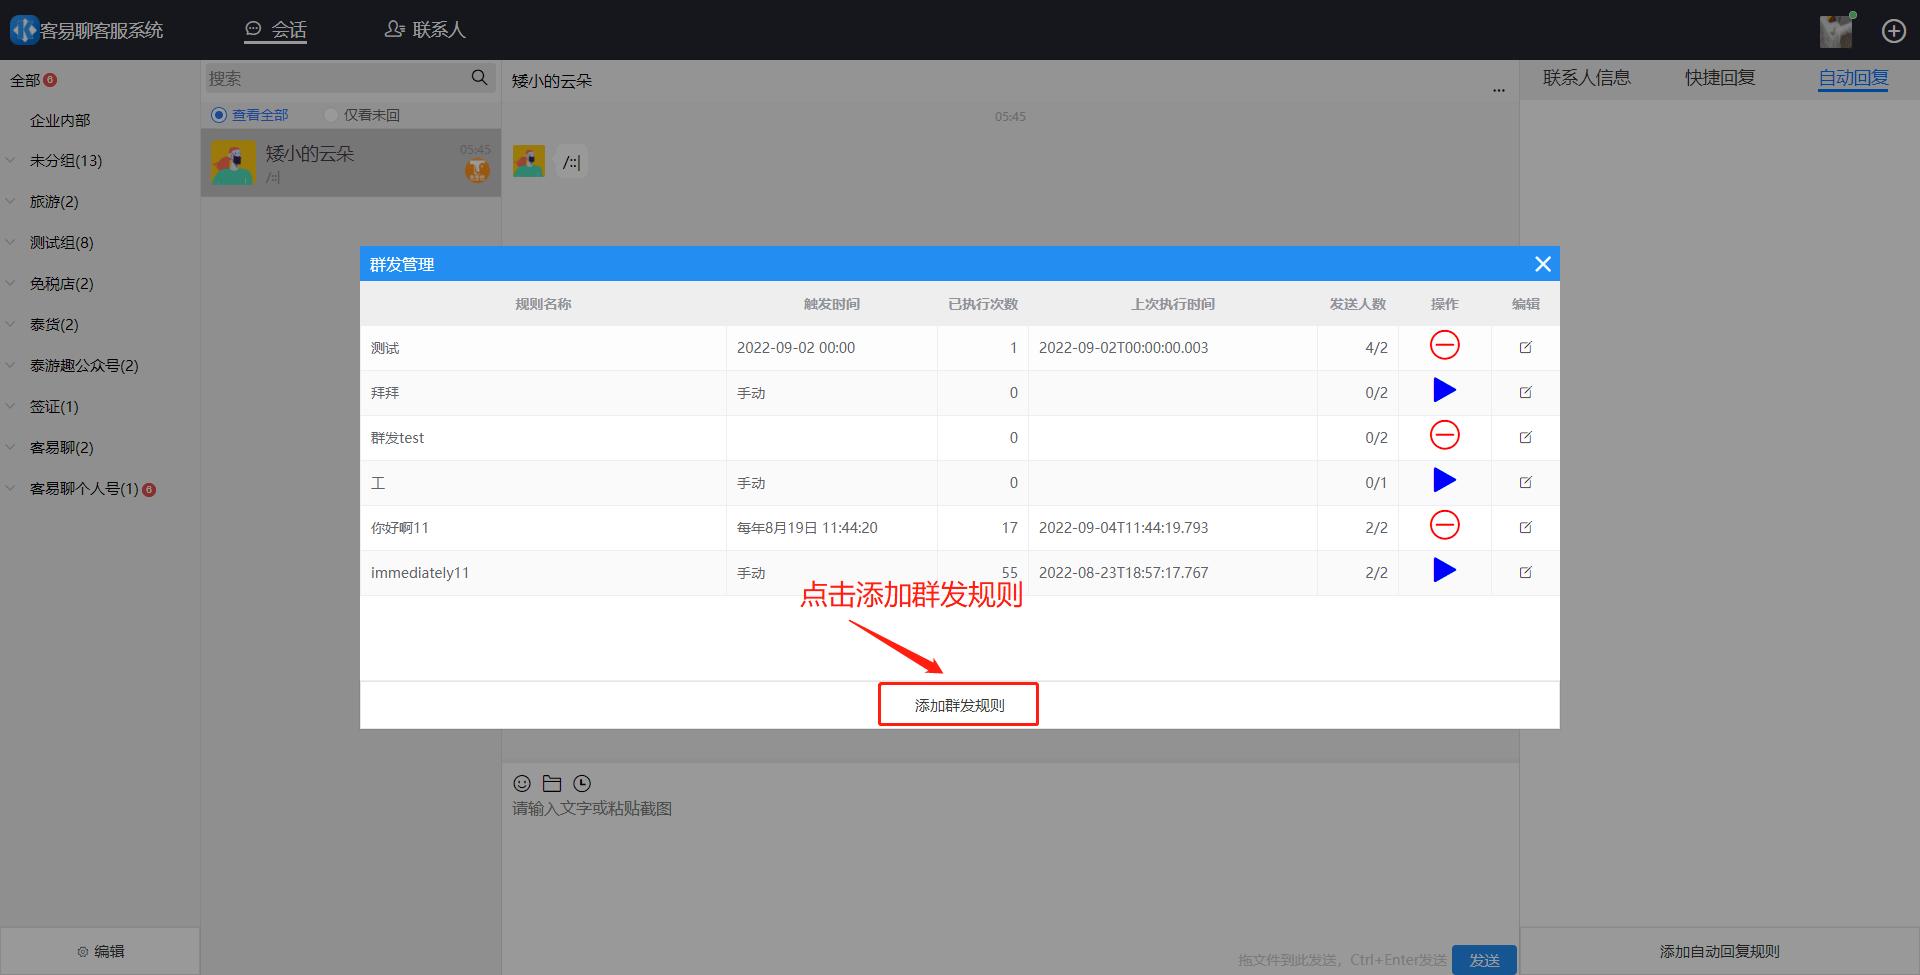Viewport: 1920px width, 975px height.
Task: Click 添加自动回复规则 at bottom right
Action: [1718, 951]
